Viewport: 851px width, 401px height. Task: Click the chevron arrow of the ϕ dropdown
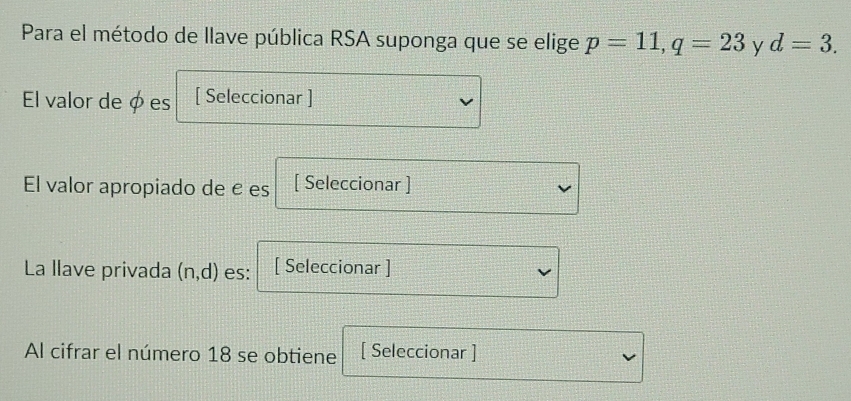(x=463, y=101)
